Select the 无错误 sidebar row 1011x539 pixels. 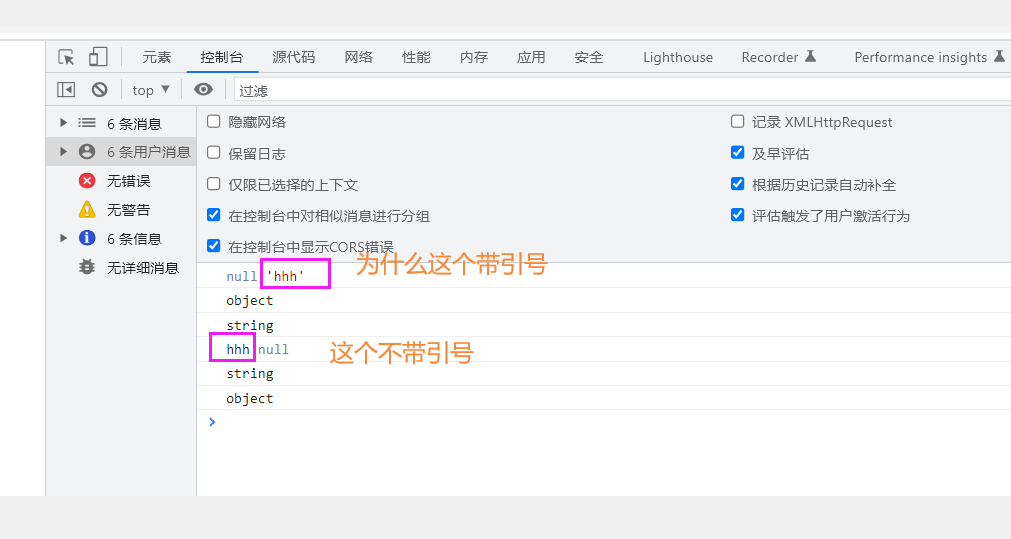(121, 181)
